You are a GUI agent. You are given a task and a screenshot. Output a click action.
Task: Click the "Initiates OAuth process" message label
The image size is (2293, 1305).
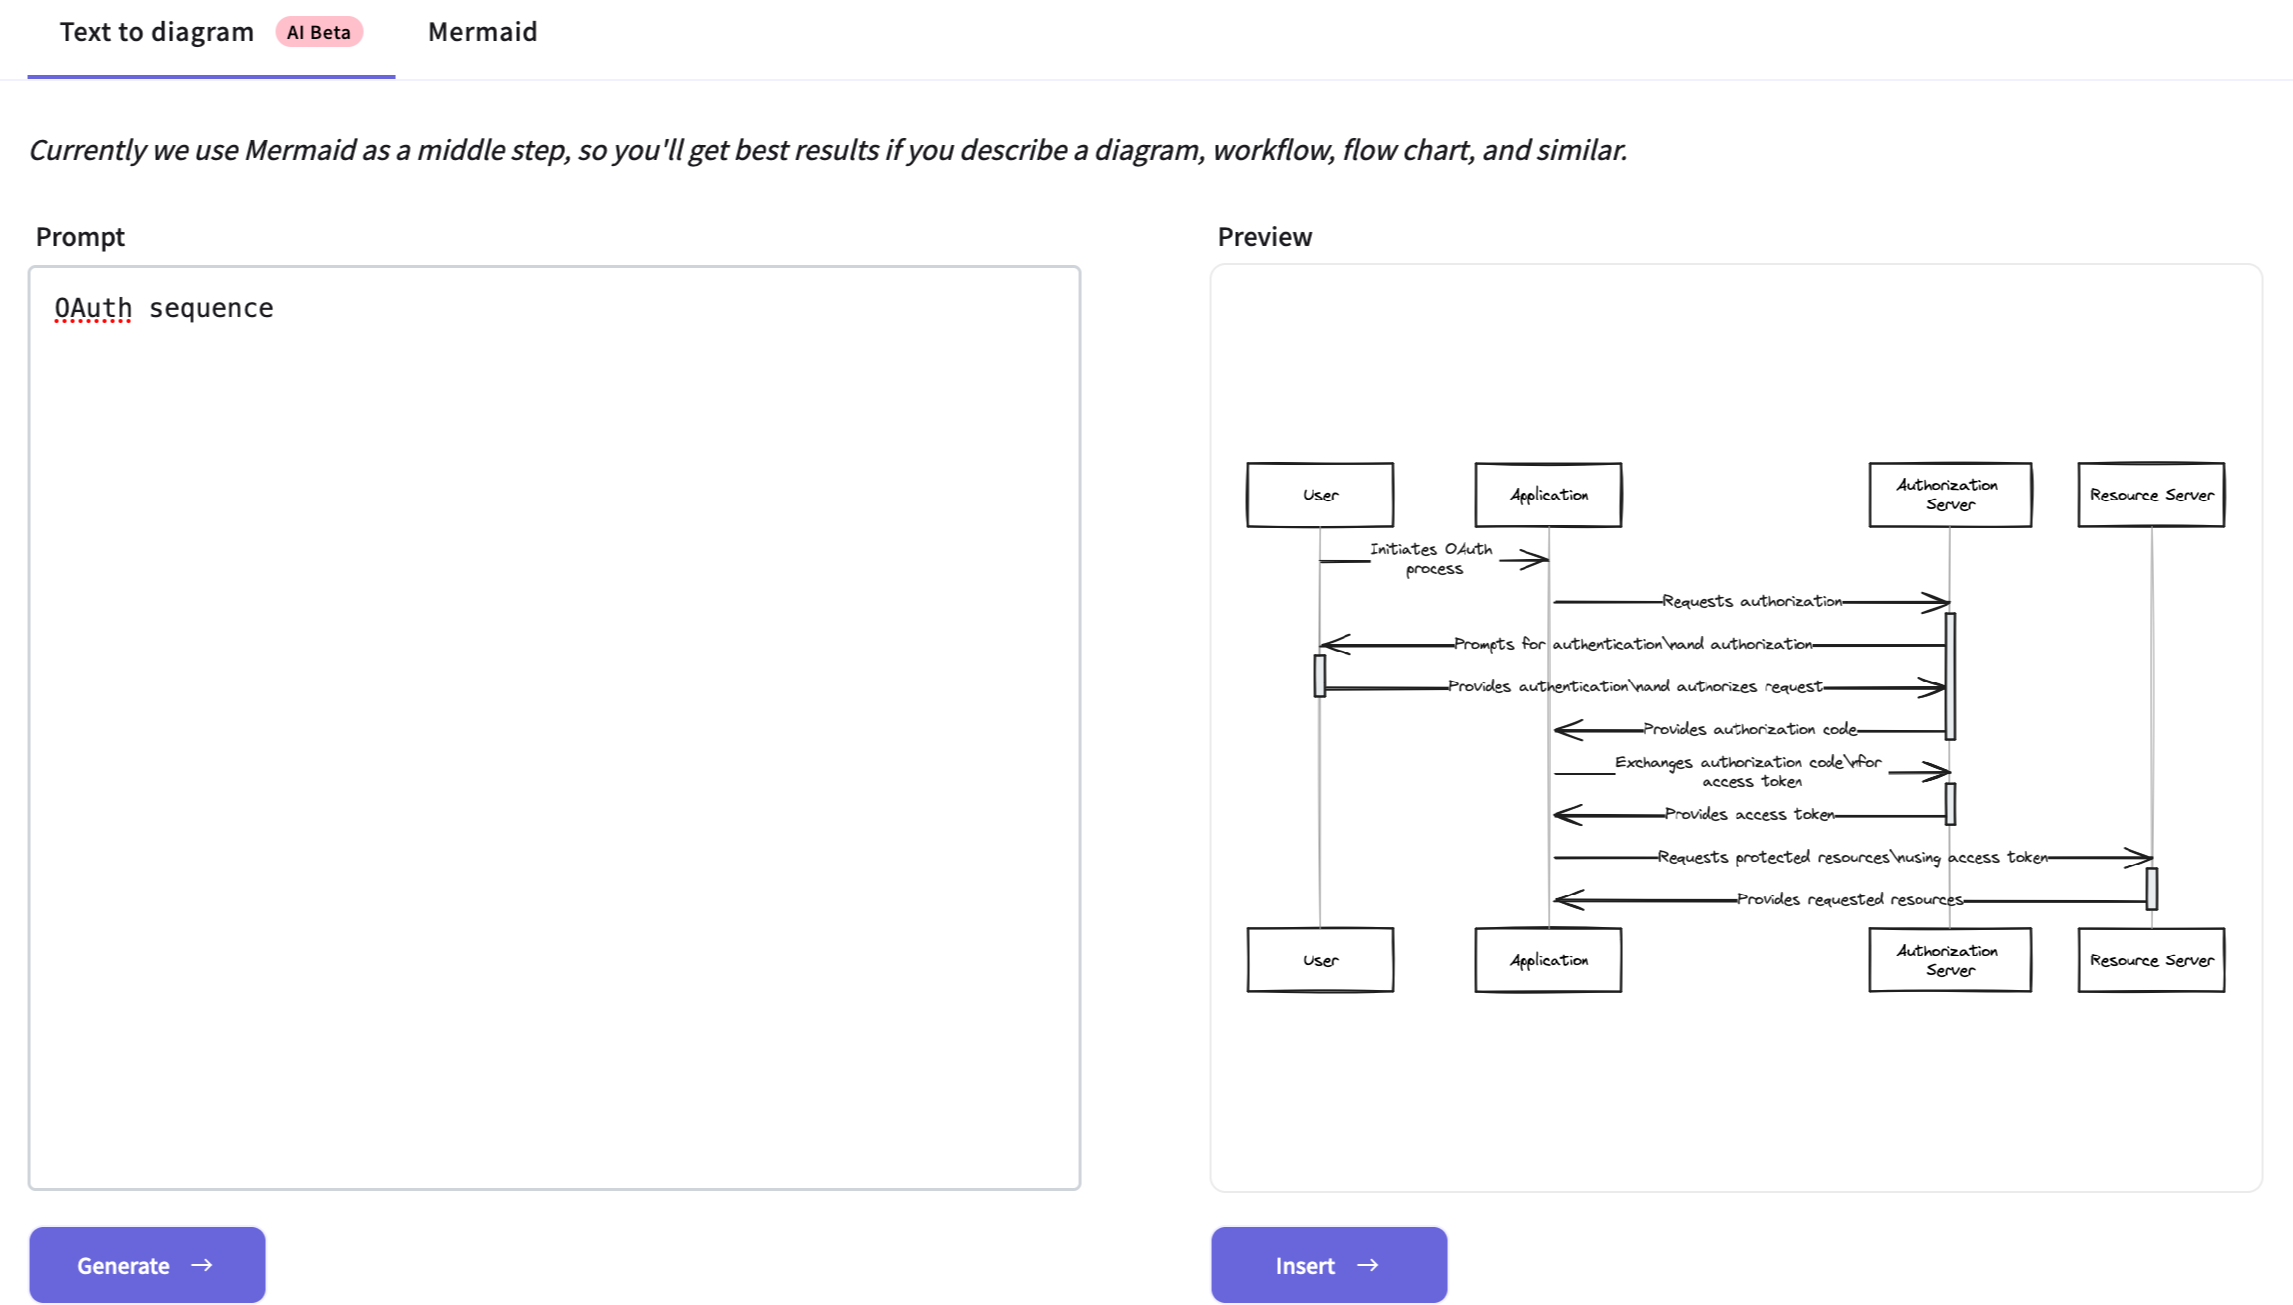click(x=1432, y=559)
